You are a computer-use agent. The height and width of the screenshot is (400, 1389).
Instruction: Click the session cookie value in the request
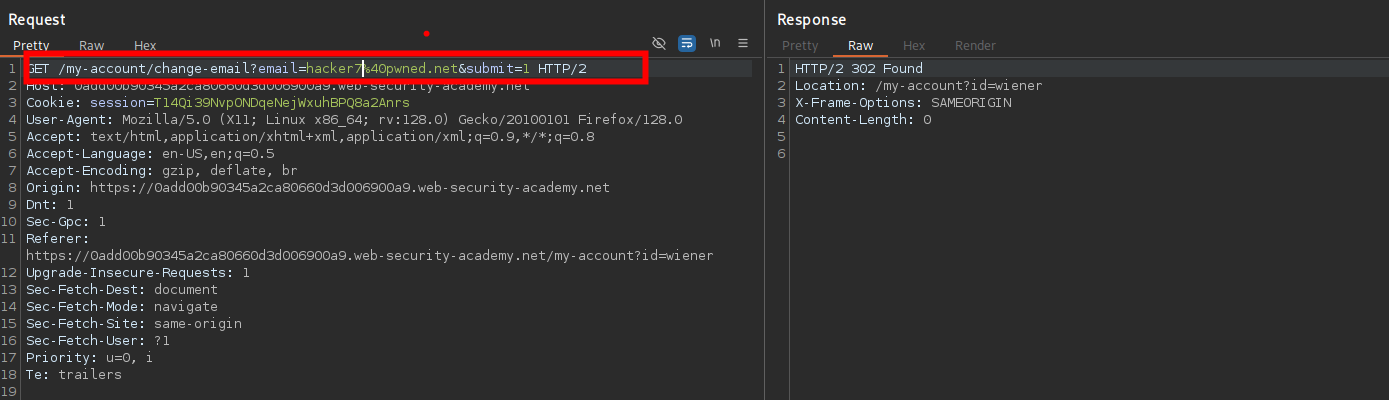pos(281,103)
